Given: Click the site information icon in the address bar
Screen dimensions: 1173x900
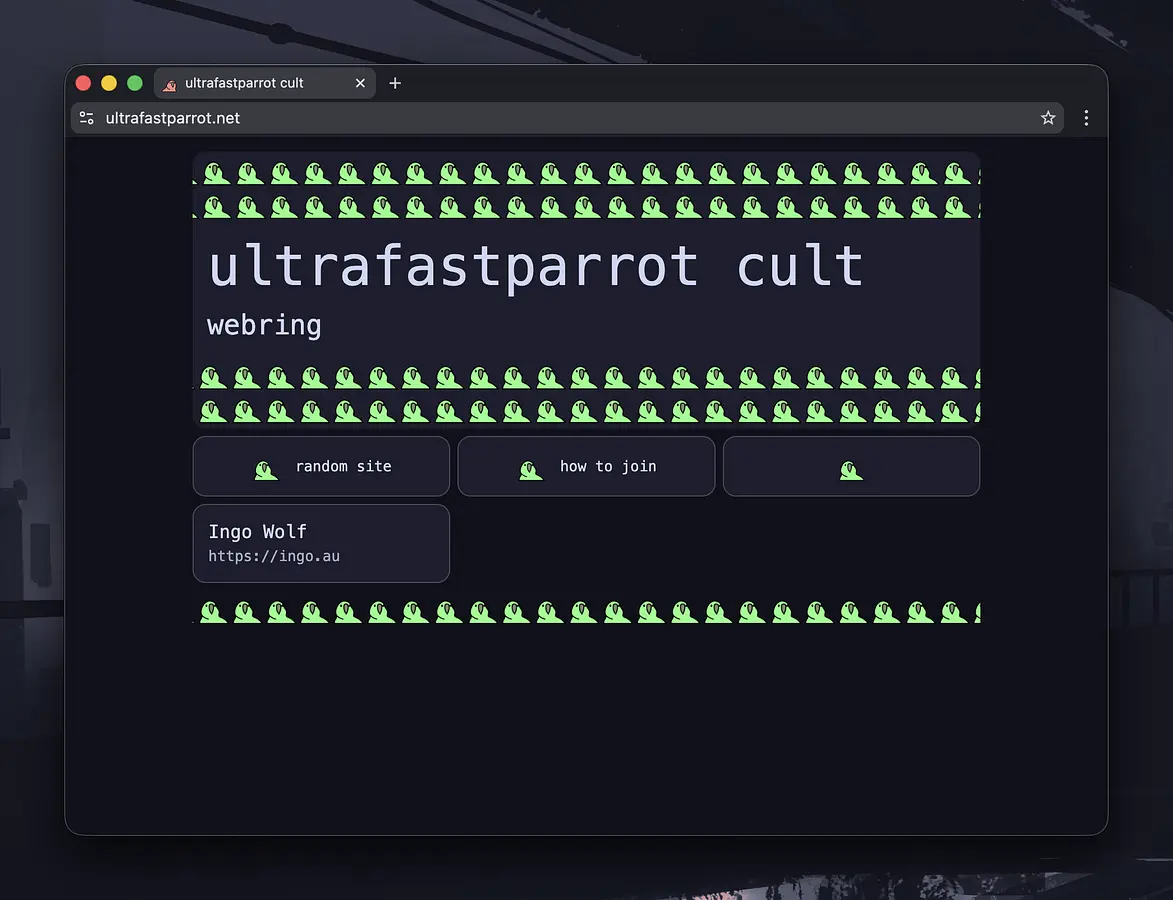Looking at the screenshot, I should click(x=85, y=117).
